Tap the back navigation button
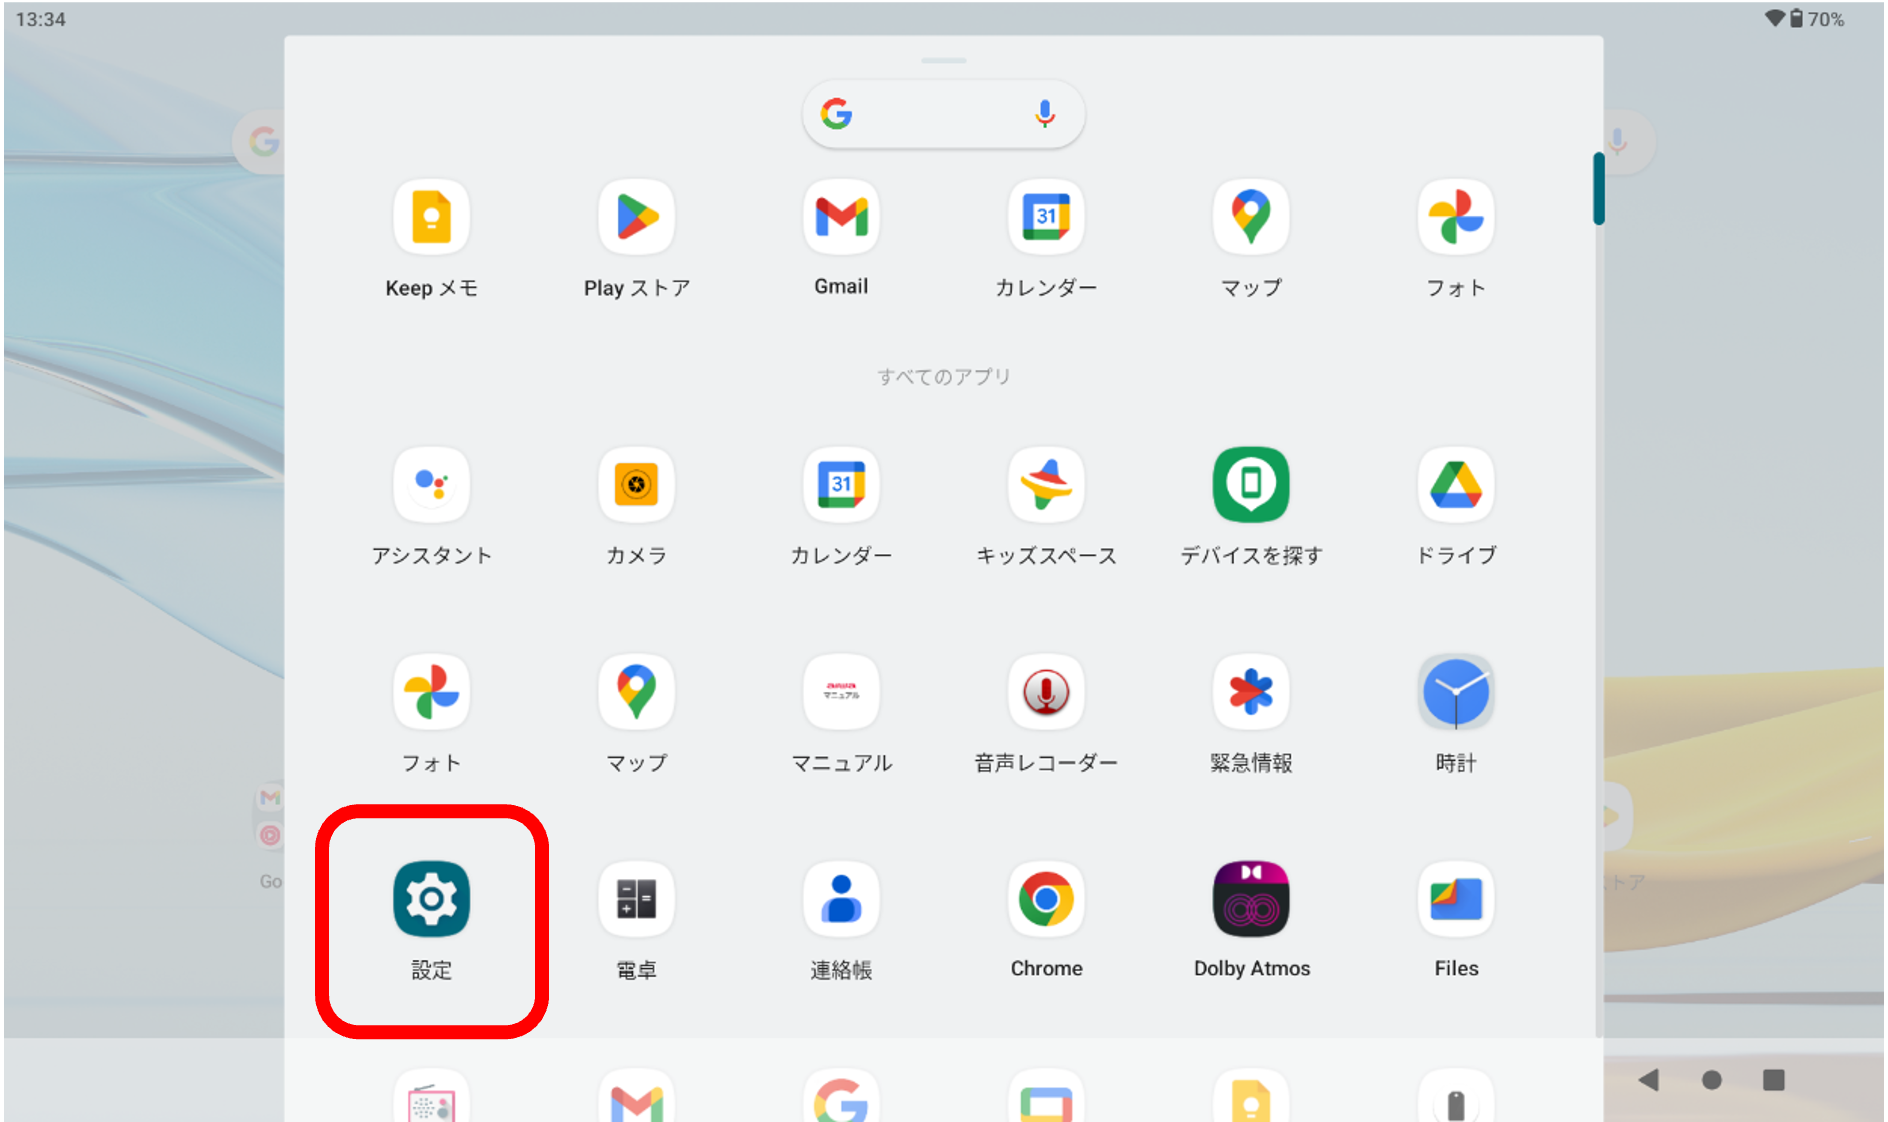This screenshot has height=1122, width=1888. 1649,1081
